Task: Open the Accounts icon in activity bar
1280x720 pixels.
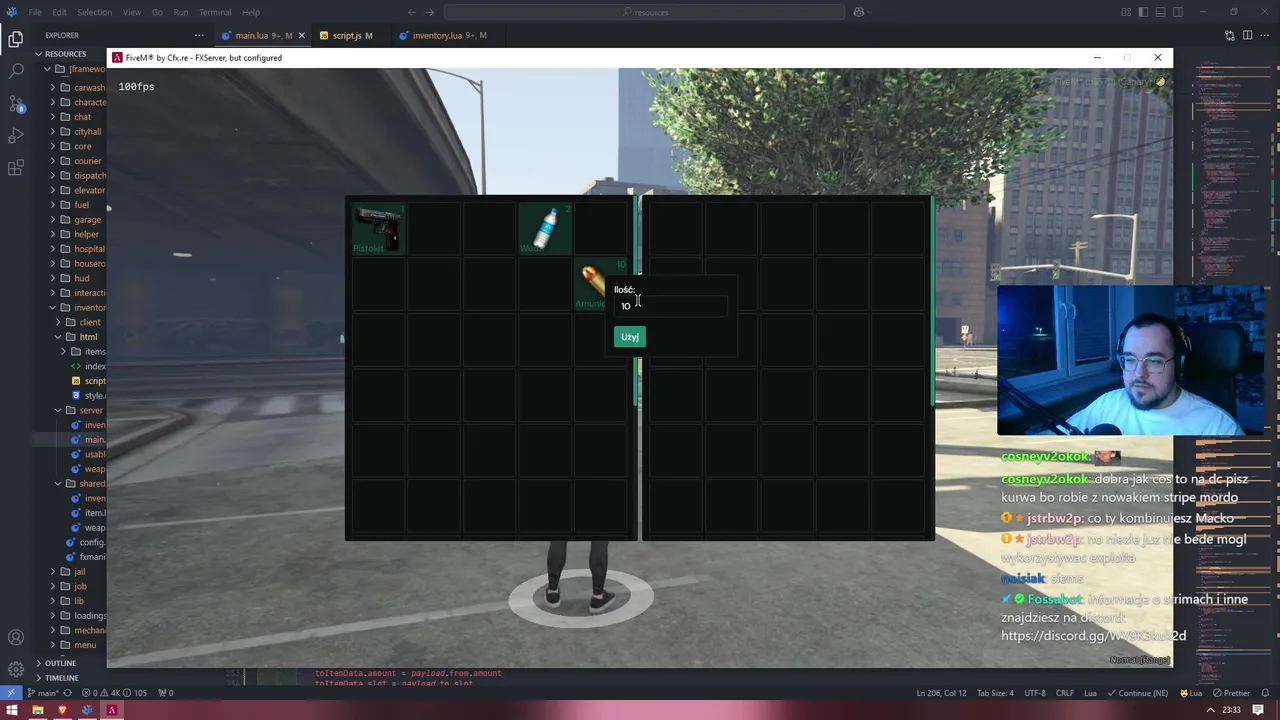Action: pos(15,638)
